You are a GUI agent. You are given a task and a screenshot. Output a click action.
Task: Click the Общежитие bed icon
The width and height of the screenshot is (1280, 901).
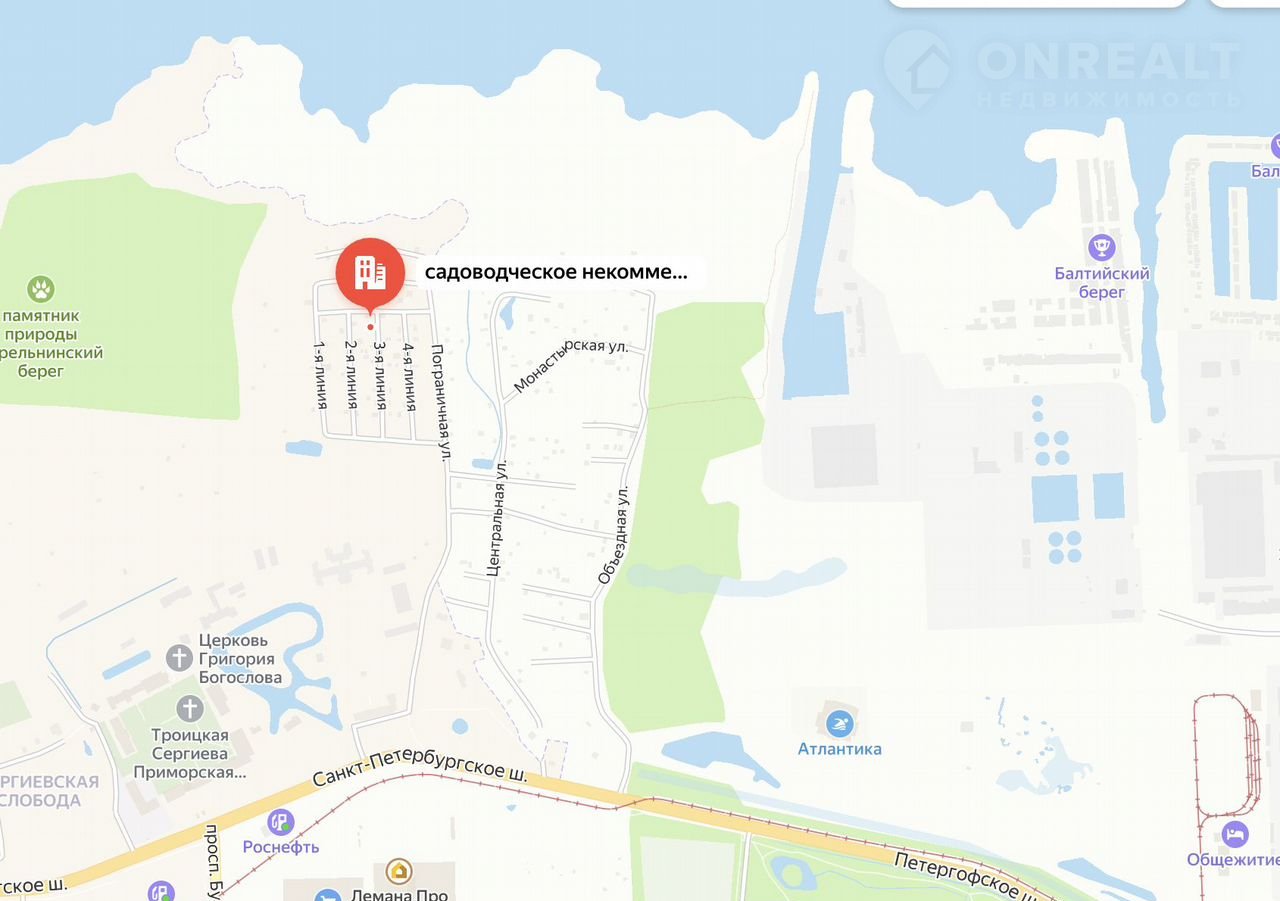pyautogui.click(x=1236, y=833)
